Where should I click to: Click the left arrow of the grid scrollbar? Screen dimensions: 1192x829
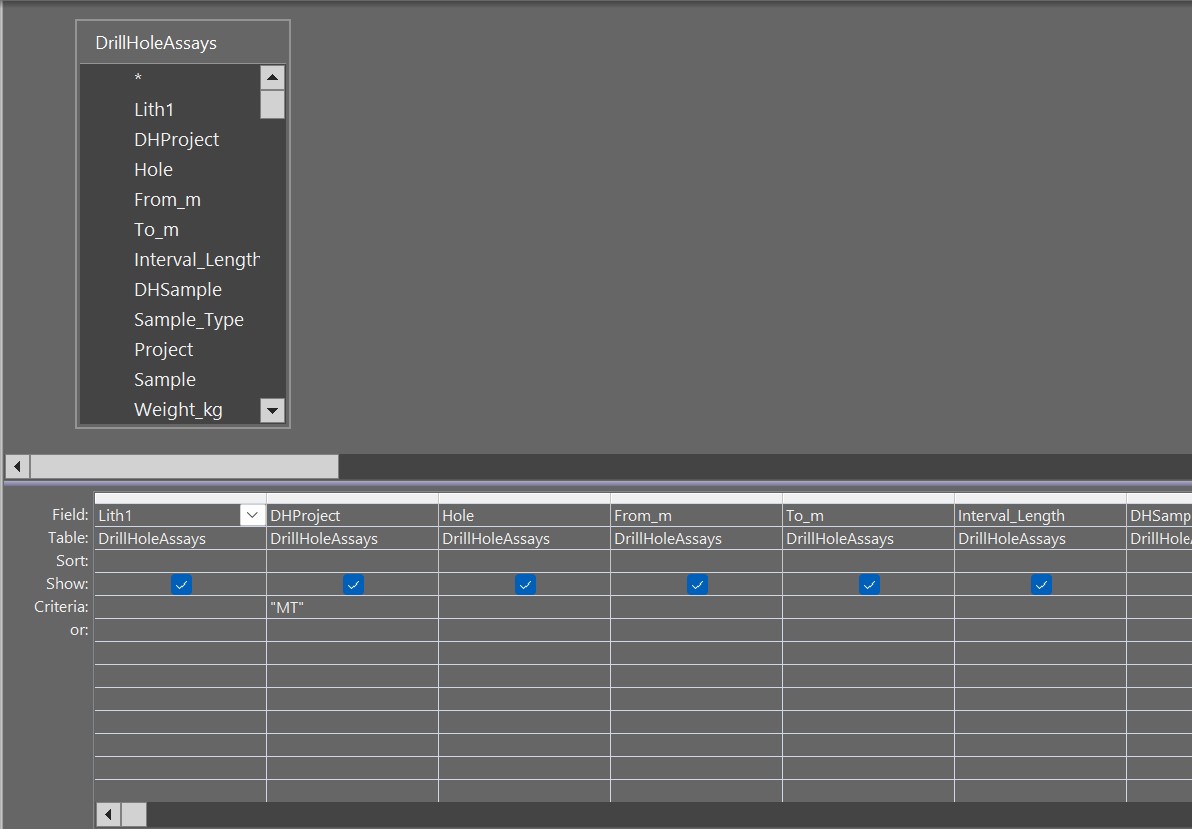click(108, 815)
